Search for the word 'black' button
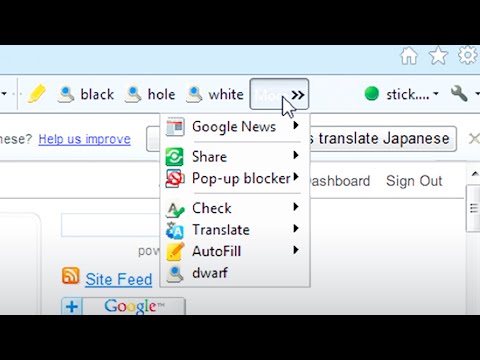This screenshot has height=360, width=480. [x=86, y=94]
